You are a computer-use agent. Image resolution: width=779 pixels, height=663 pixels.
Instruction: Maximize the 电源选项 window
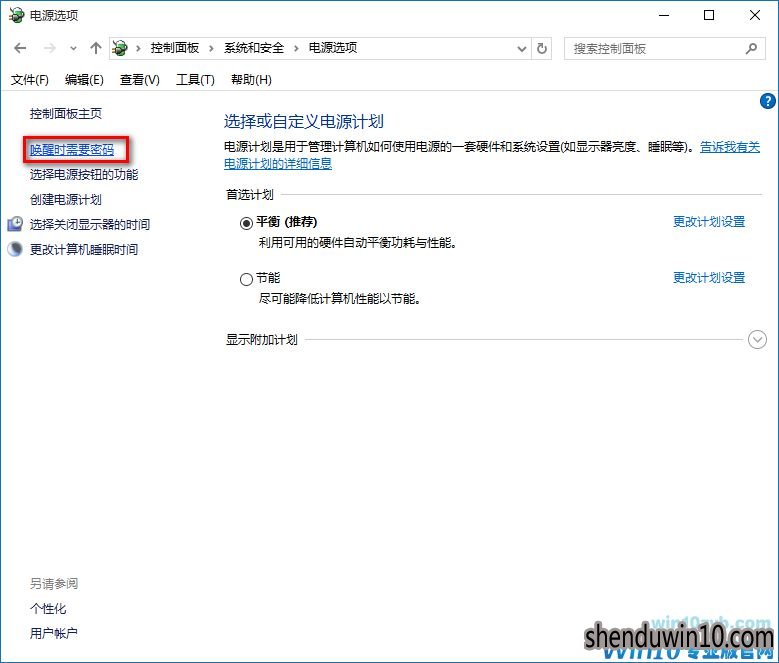click(x=709, y=15)
